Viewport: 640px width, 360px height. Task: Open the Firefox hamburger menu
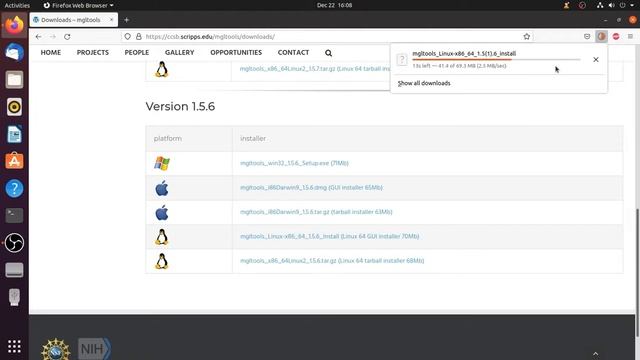point(630,37)
